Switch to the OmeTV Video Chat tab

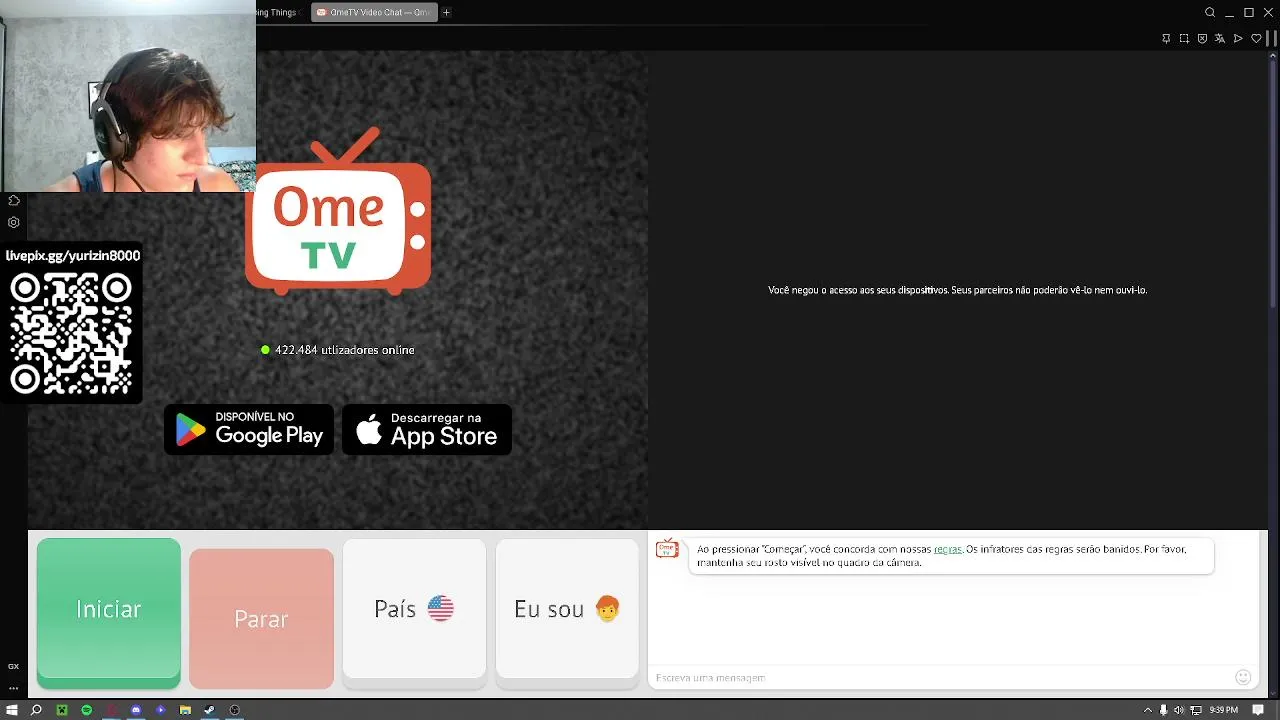coord(372,12)
